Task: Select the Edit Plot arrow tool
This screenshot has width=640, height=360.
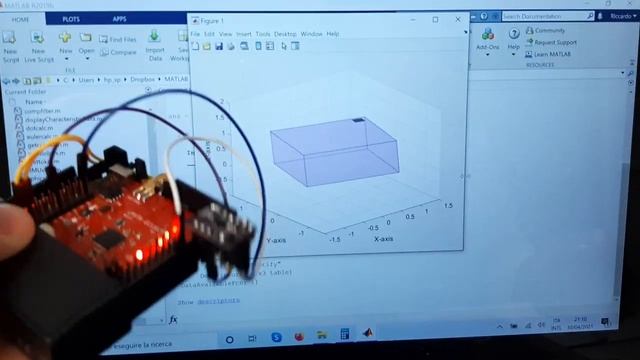Action: pyautogui.click(x=284, y=46)
